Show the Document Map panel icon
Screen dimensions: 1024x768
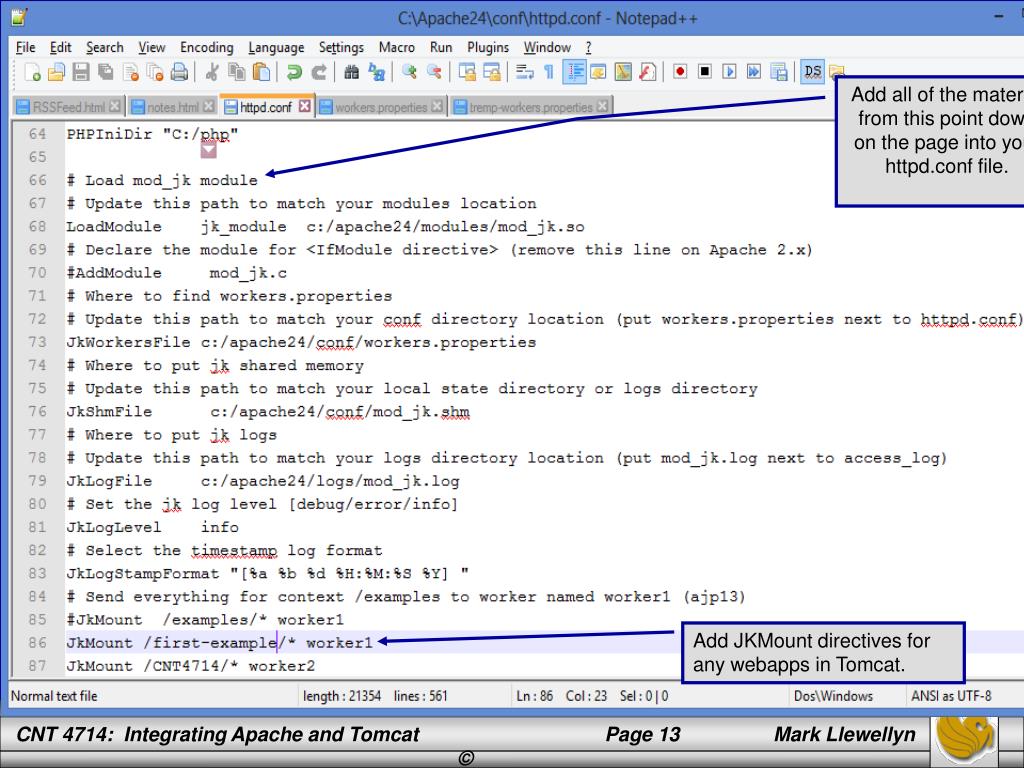623,72
